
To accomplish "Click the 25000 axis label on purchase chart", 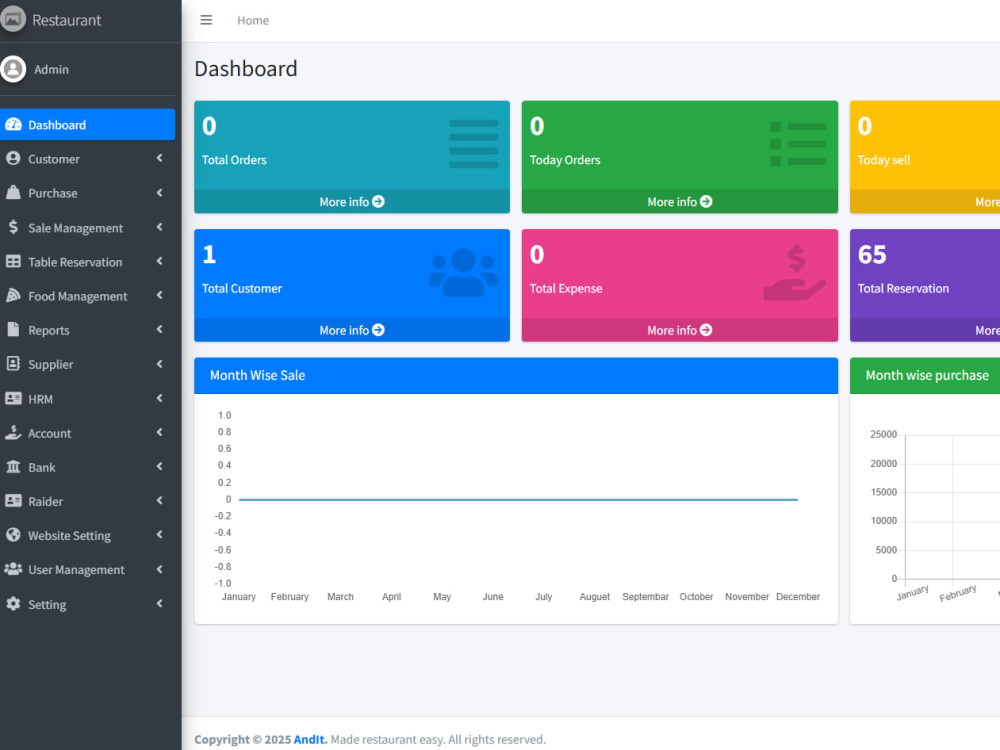I will [883, 434].
